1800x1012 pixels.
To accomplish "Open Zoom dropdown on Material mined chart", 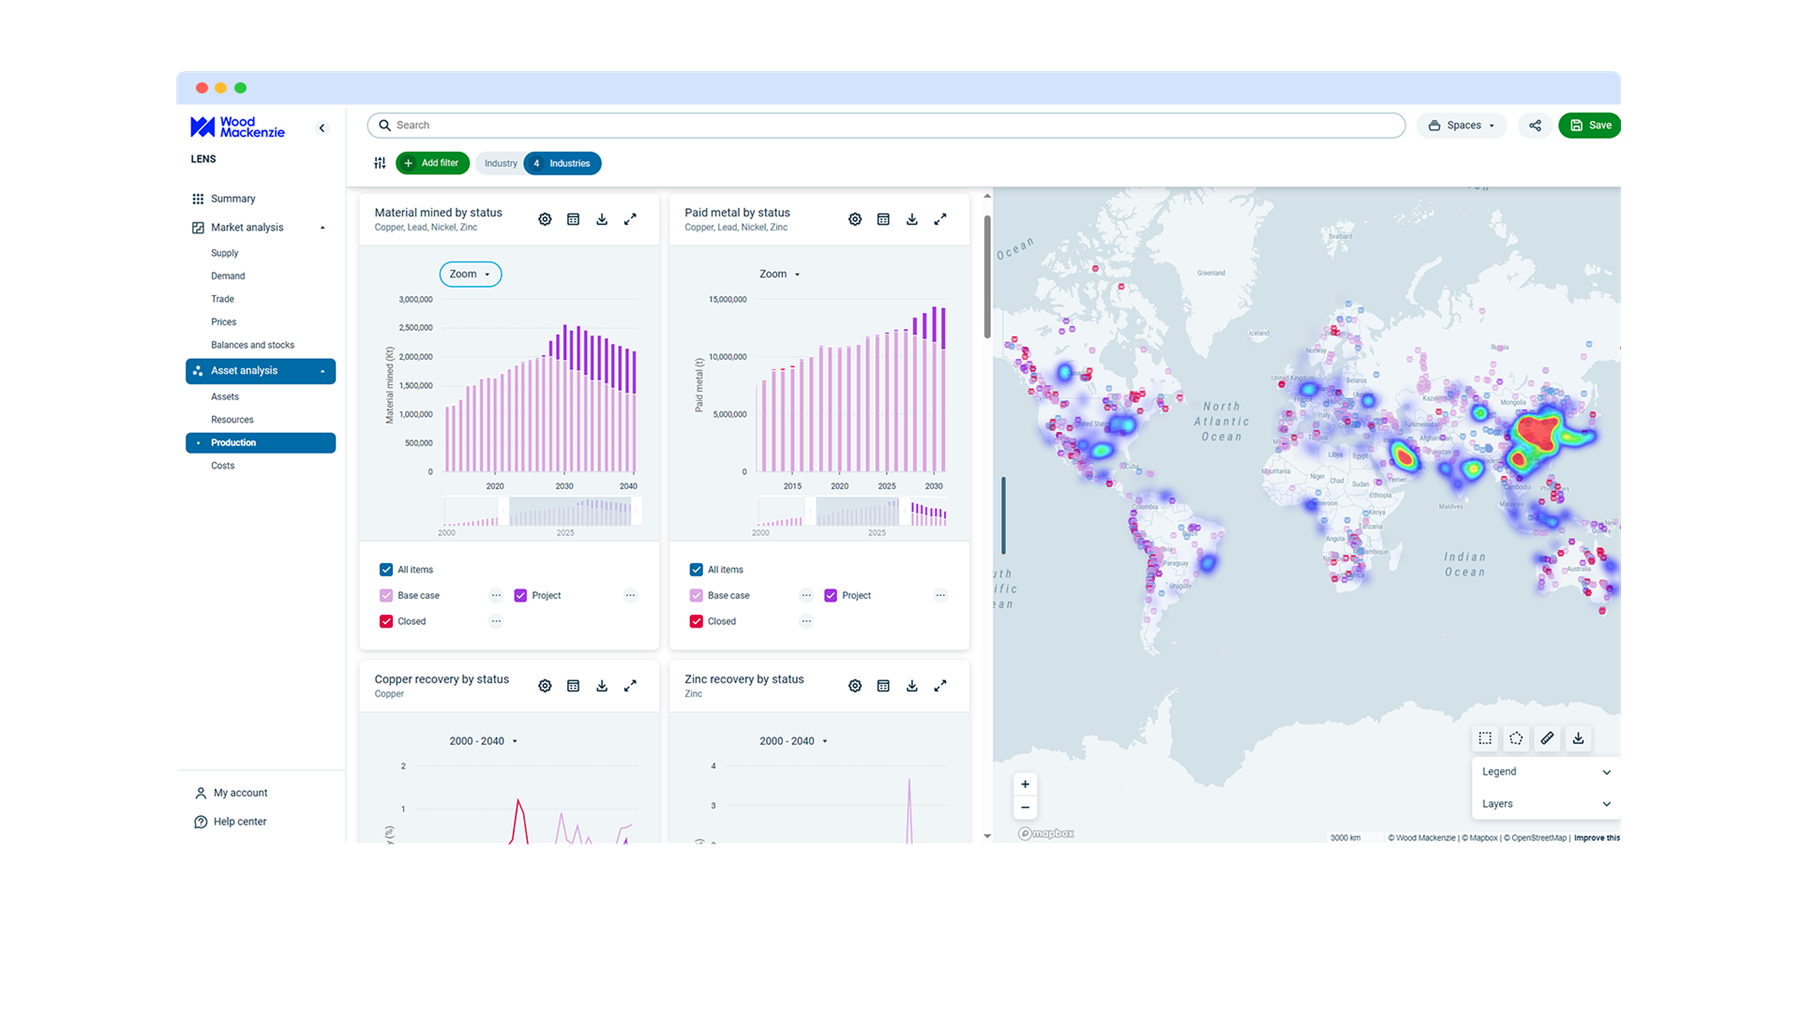I will point(470,274).
